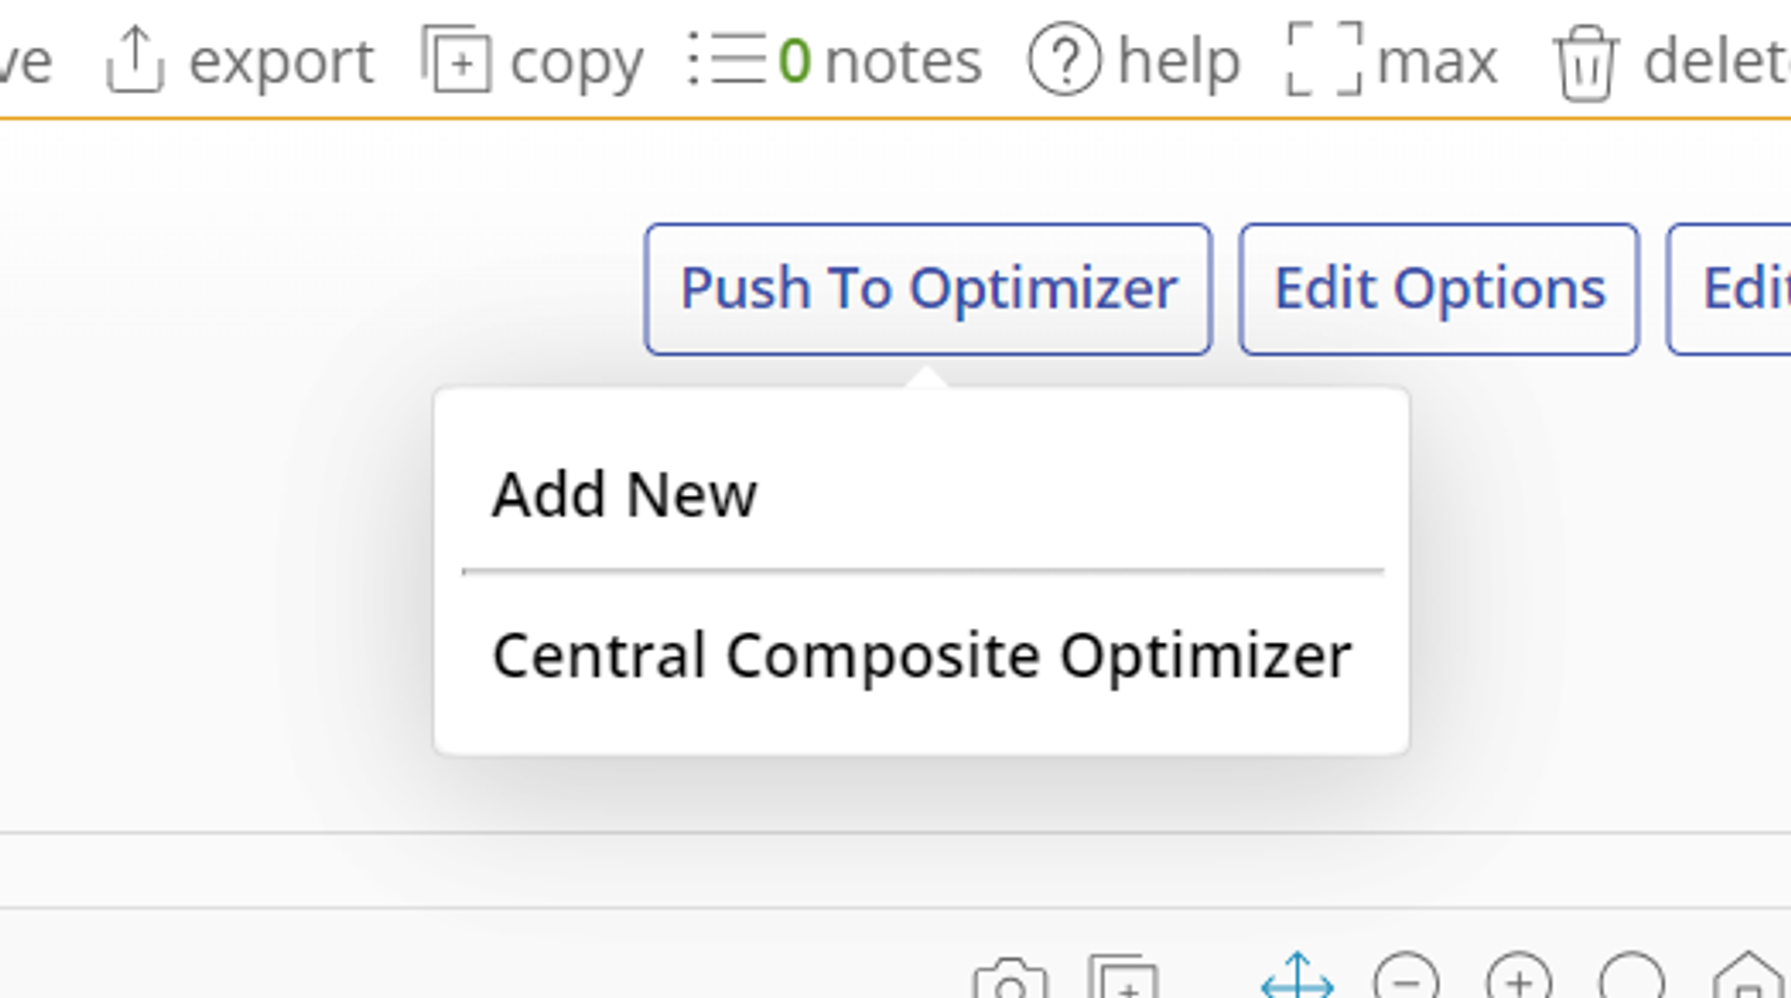Click the export text label
Screen dimensions: 1791x998
coord(281,61)
